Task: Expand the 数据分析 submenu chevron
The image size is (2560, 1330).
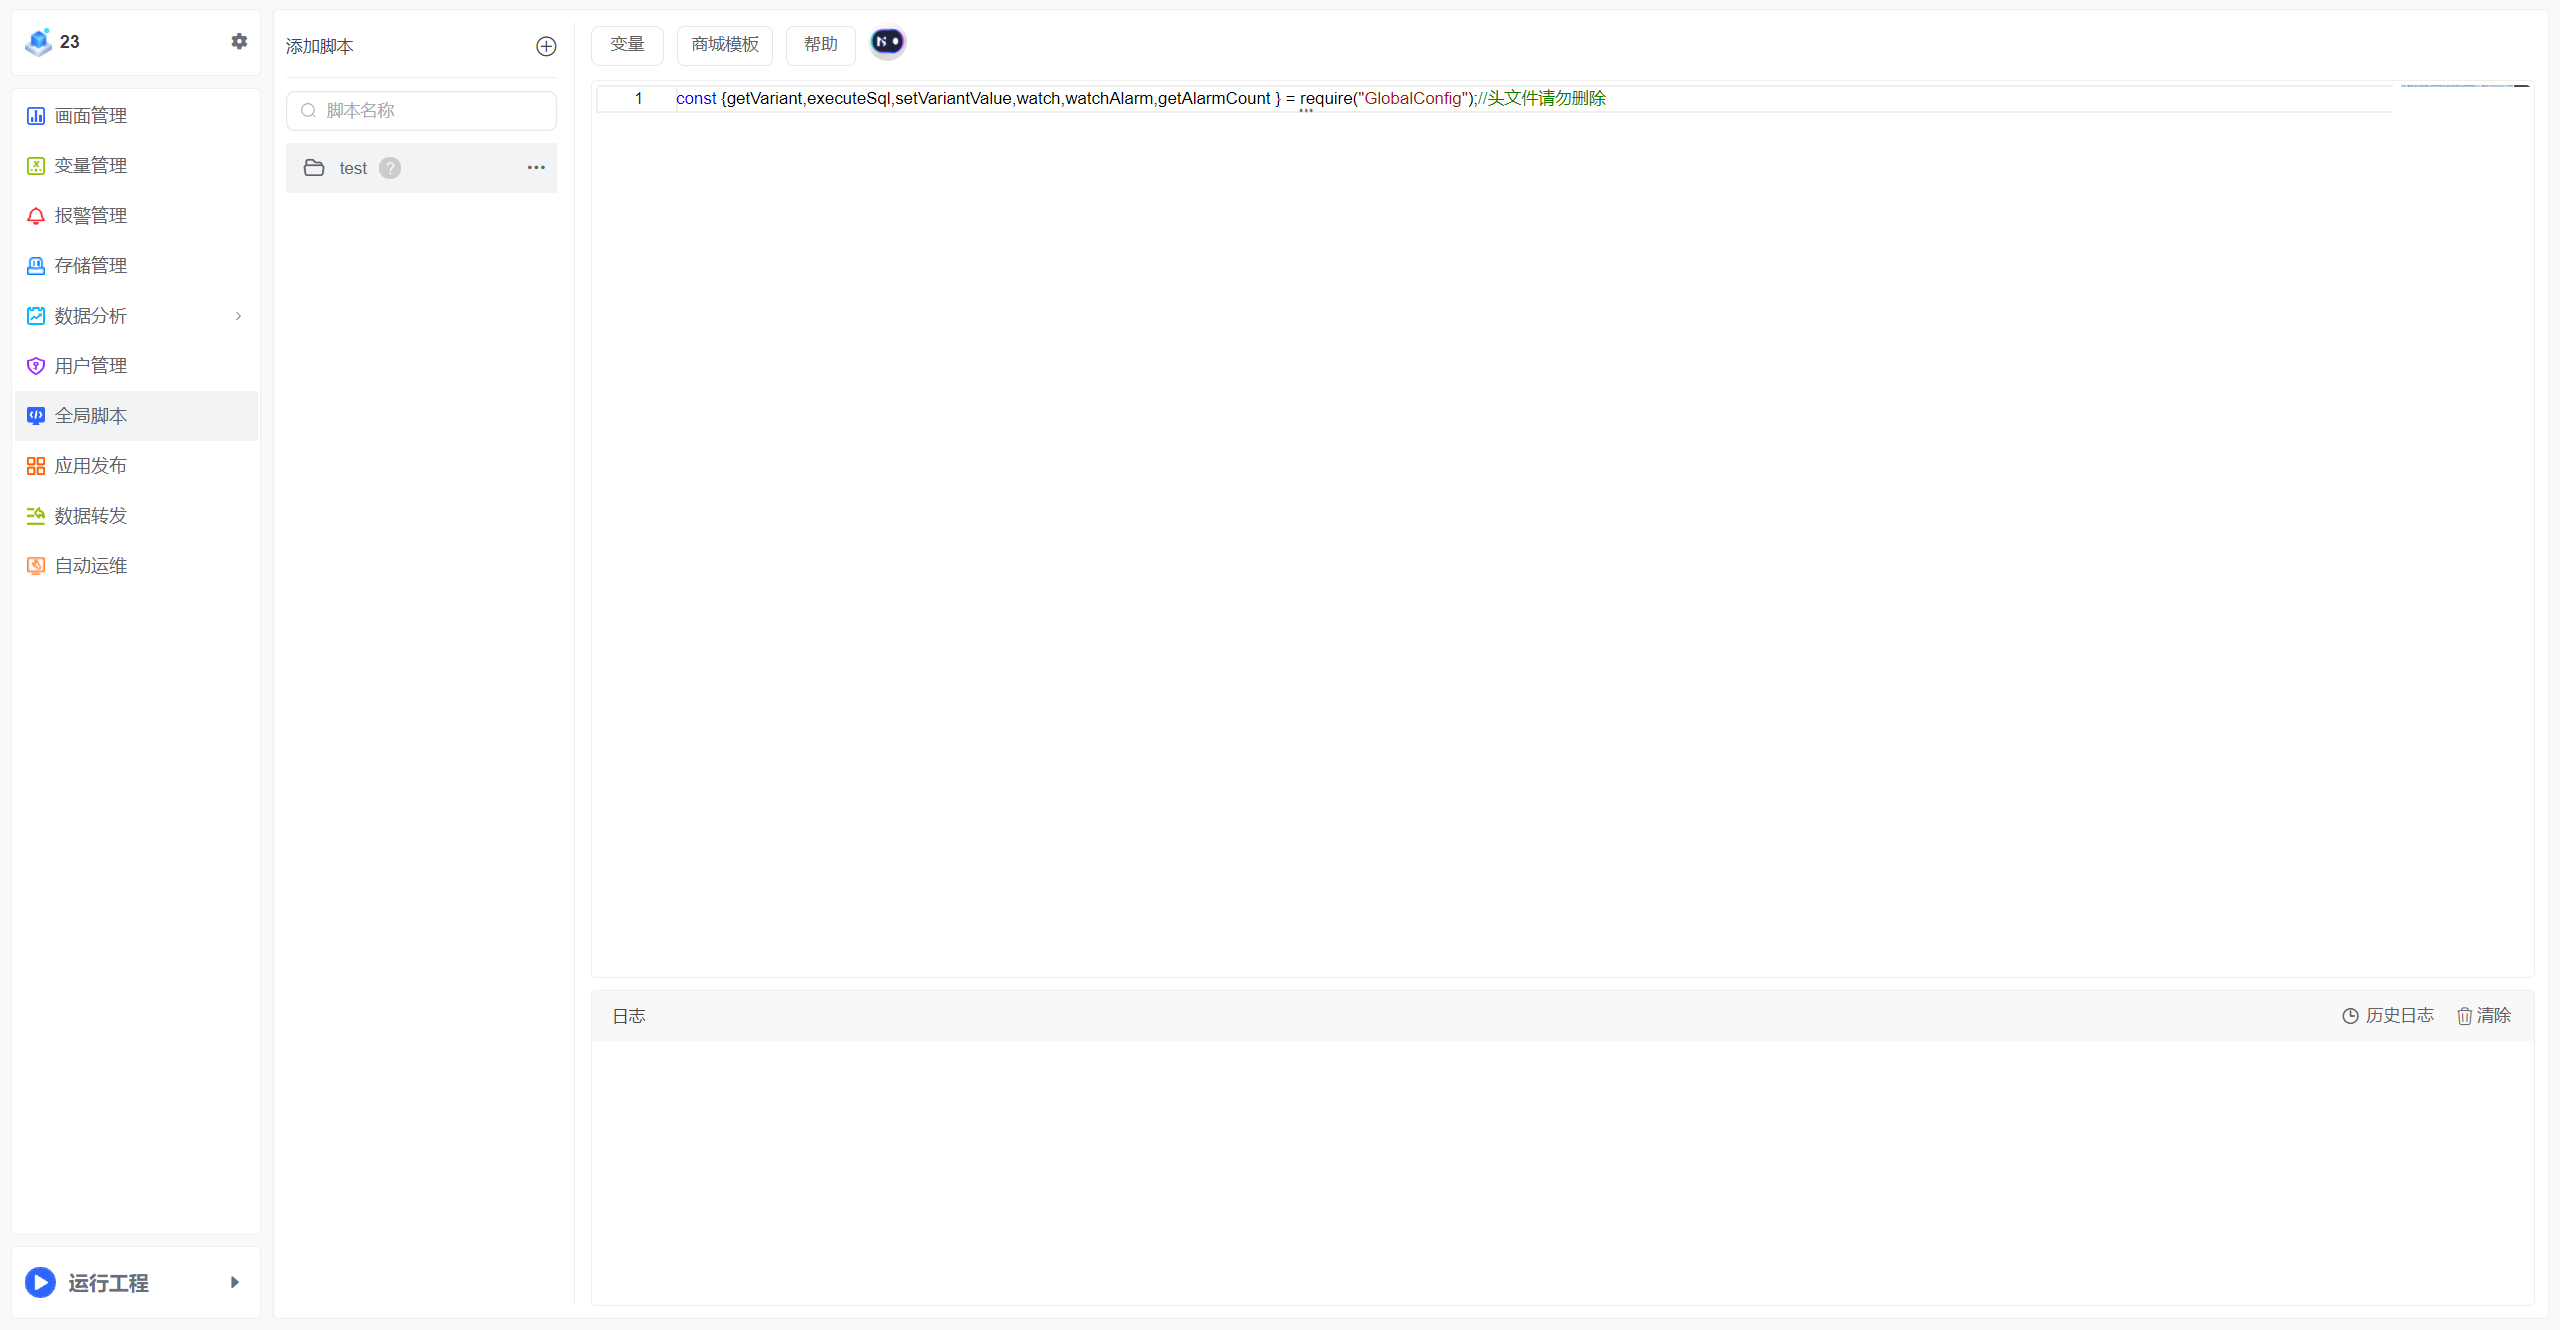Action: click(x=238, y=316)
